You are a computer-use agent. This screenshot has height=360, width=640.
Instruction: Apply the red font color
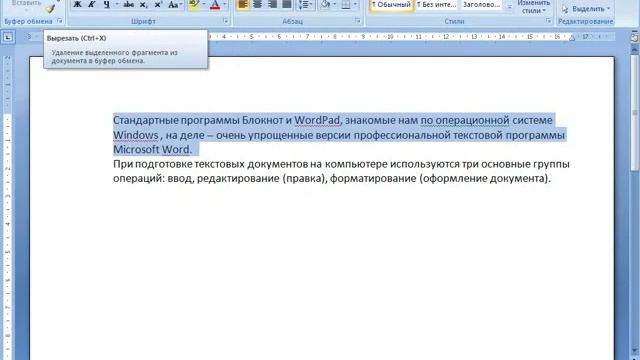(x=215, y=5)
